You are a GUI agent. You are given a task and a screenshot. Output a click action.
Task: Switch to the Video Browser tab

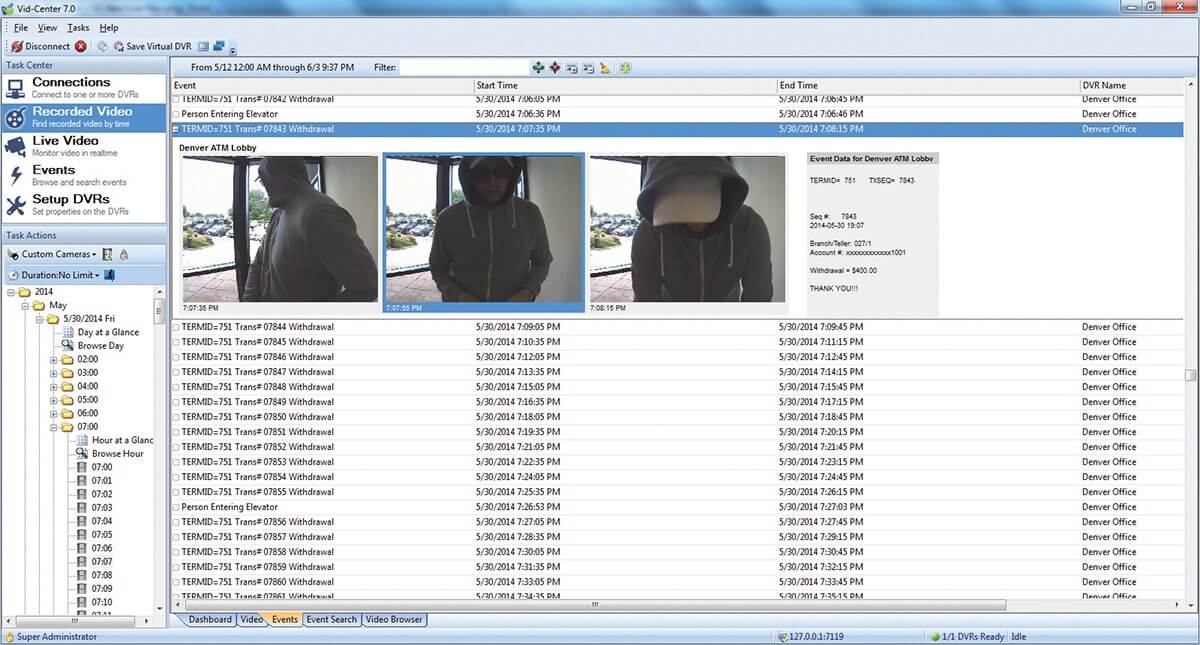[394, 620]
